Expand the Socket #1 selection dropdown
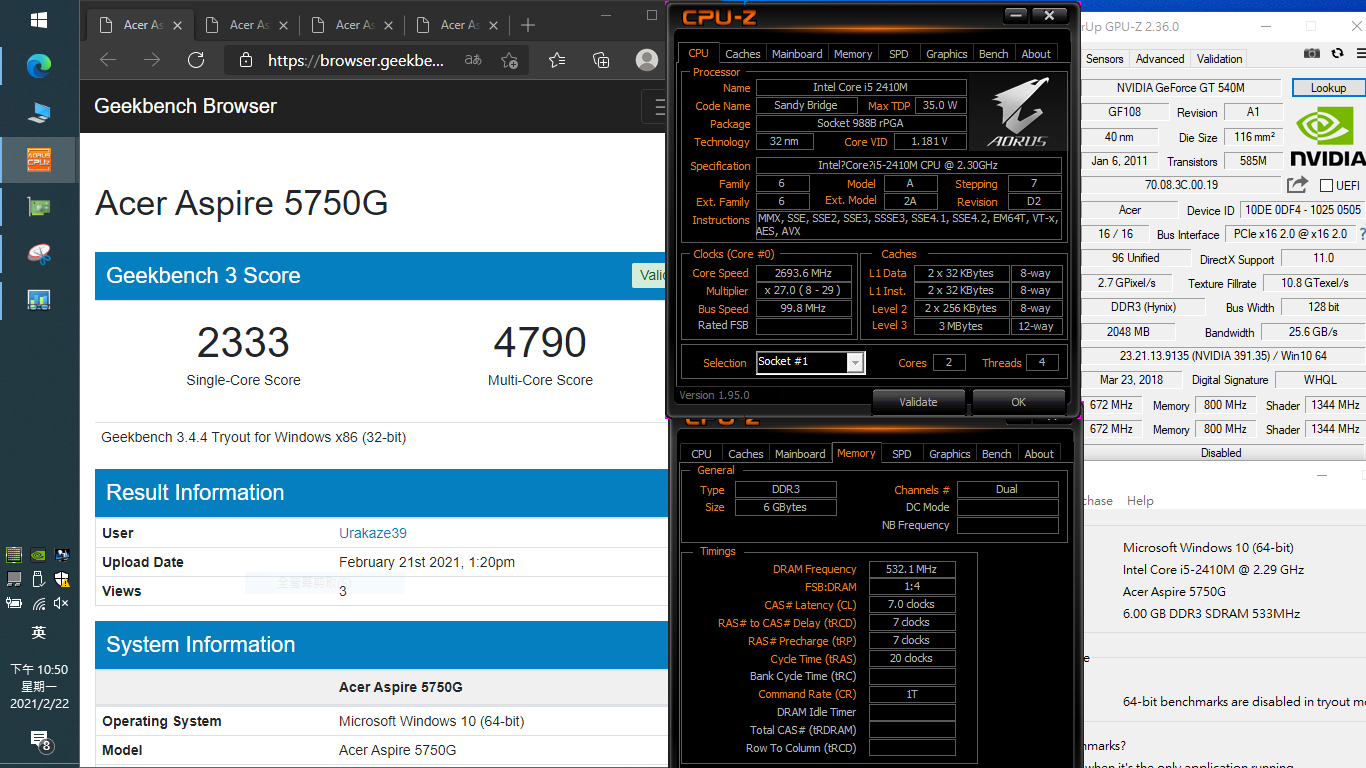1366x768 pixels. 855,362
